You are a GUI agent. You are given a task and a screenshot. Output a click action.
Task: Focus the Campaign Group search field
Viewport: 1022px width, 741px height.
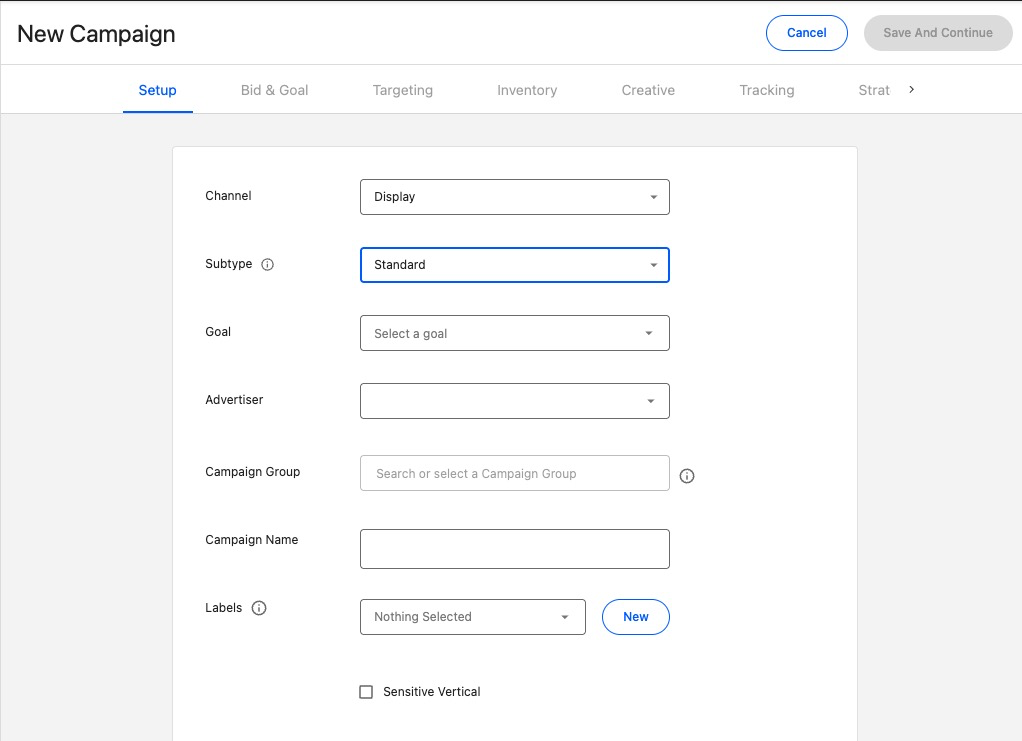(x=514, y=473)
